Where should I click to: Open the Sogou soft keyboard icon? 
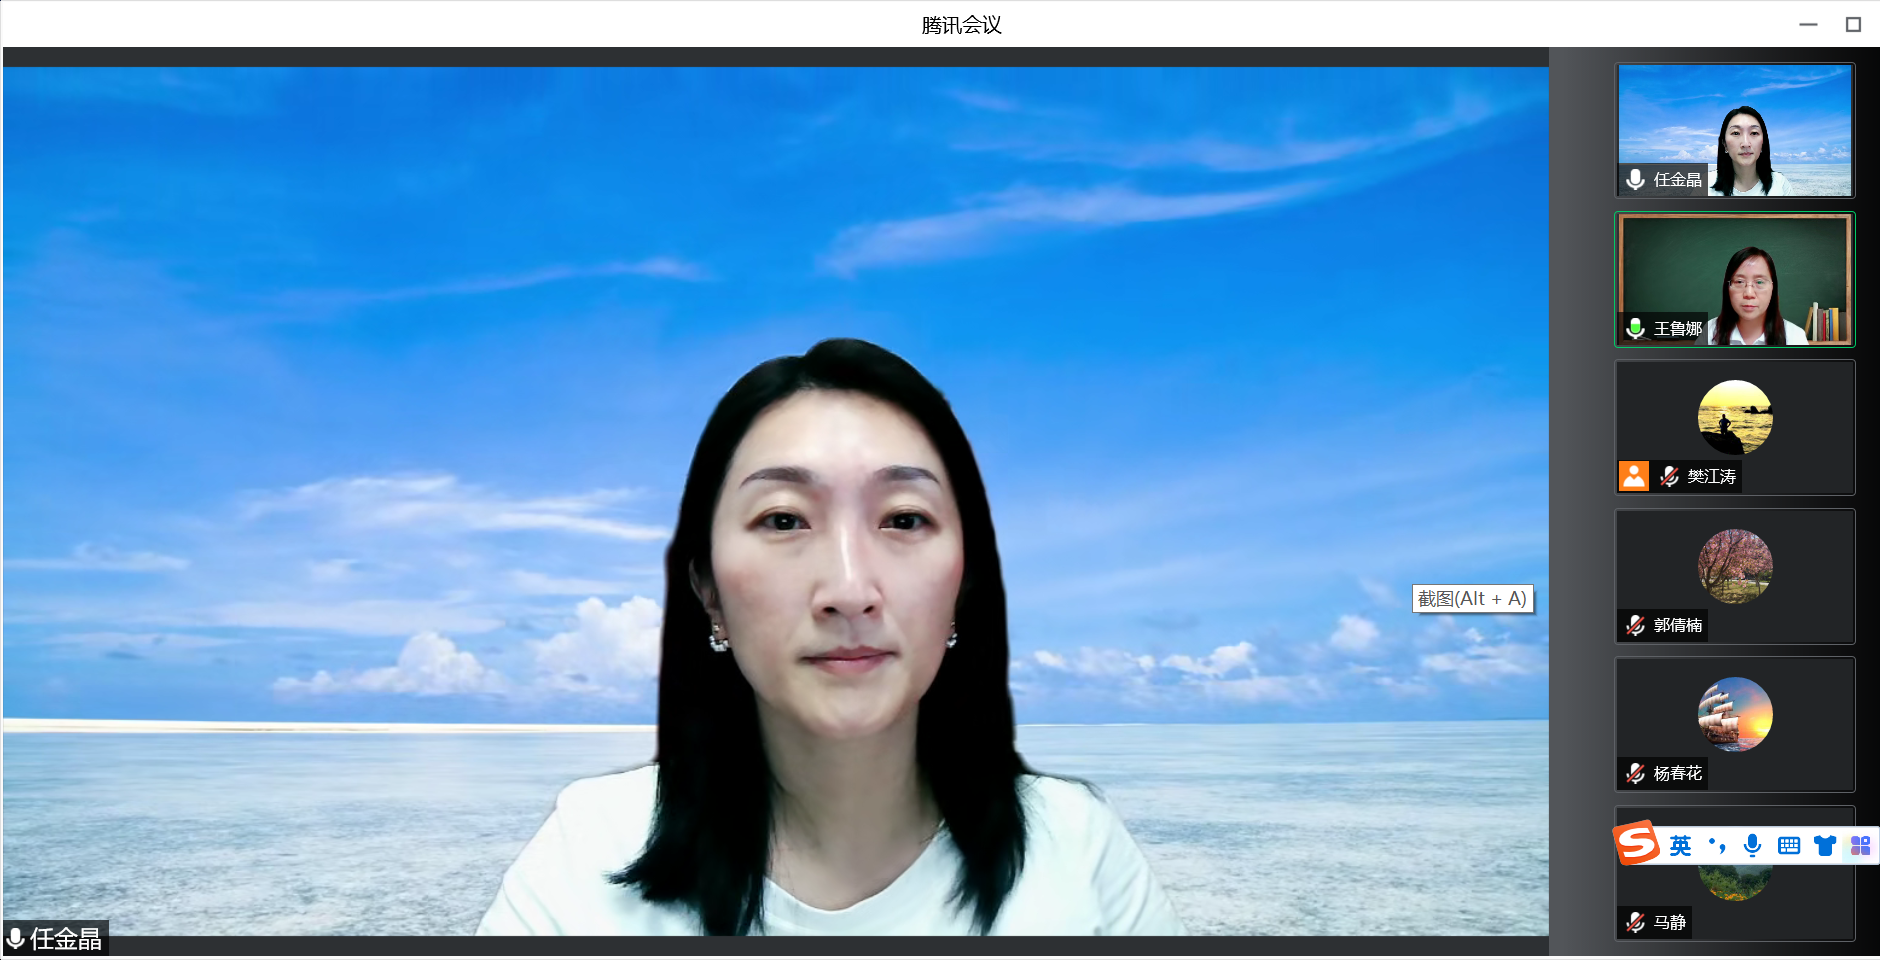point(1789,846)
